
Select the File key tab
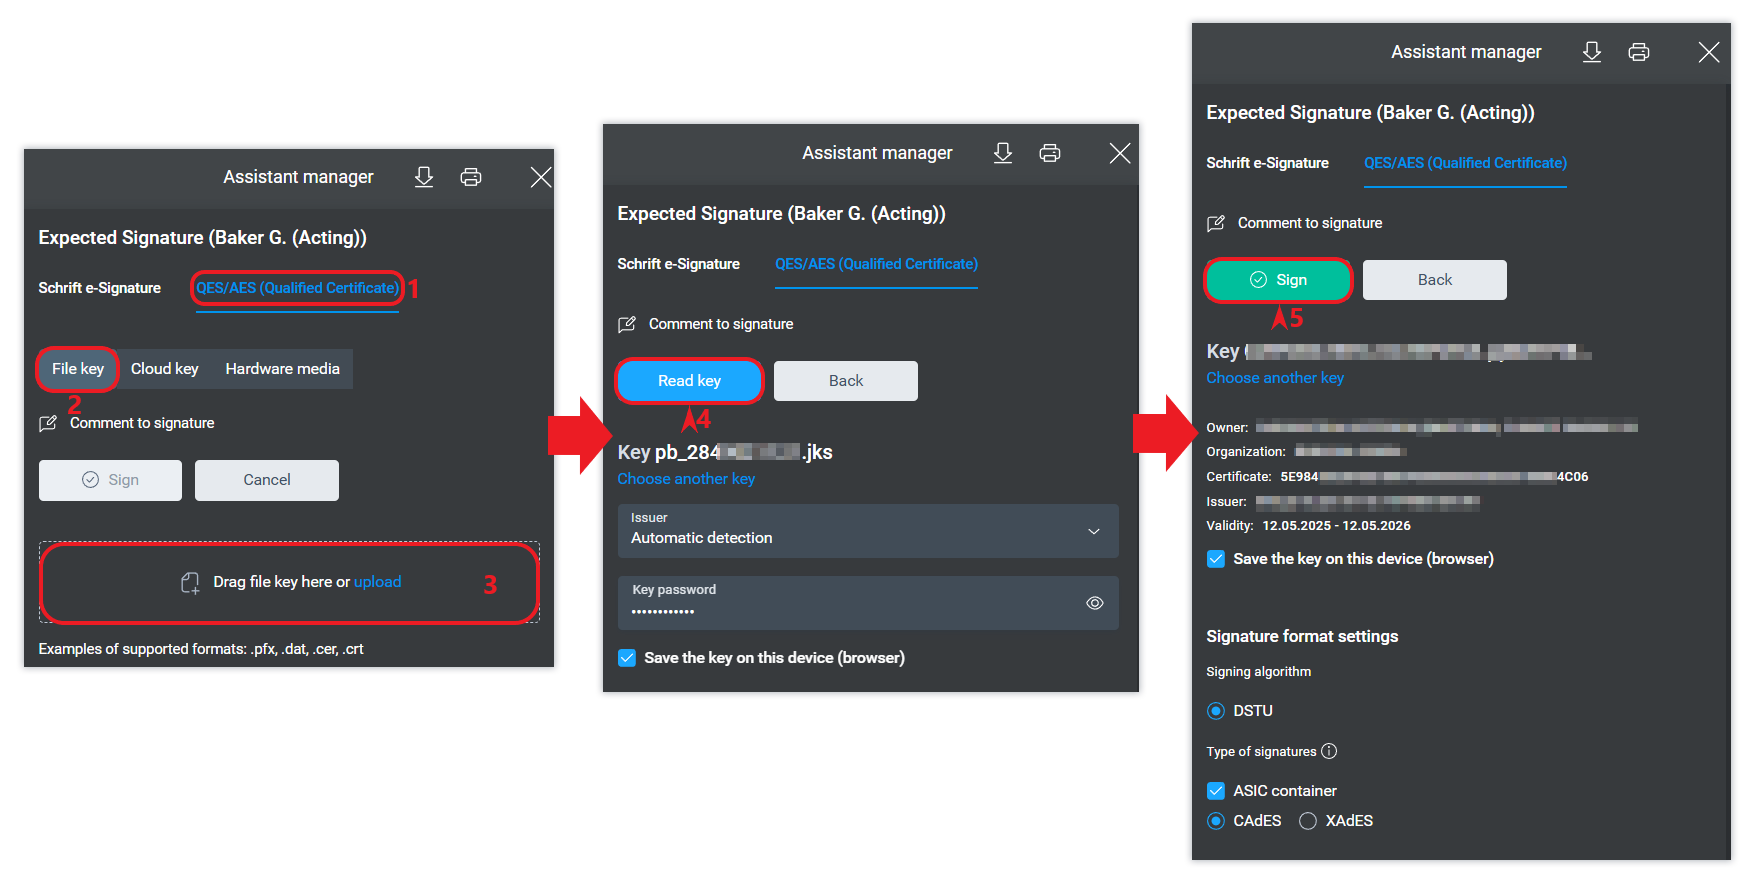[78, 369]
